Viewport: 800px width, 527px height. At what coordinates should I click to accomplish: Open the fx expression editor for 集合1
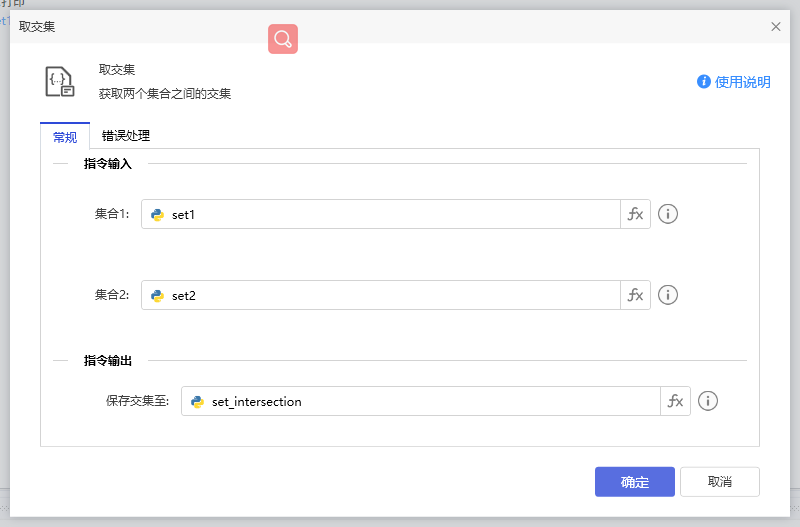click(x=635, y=214)
